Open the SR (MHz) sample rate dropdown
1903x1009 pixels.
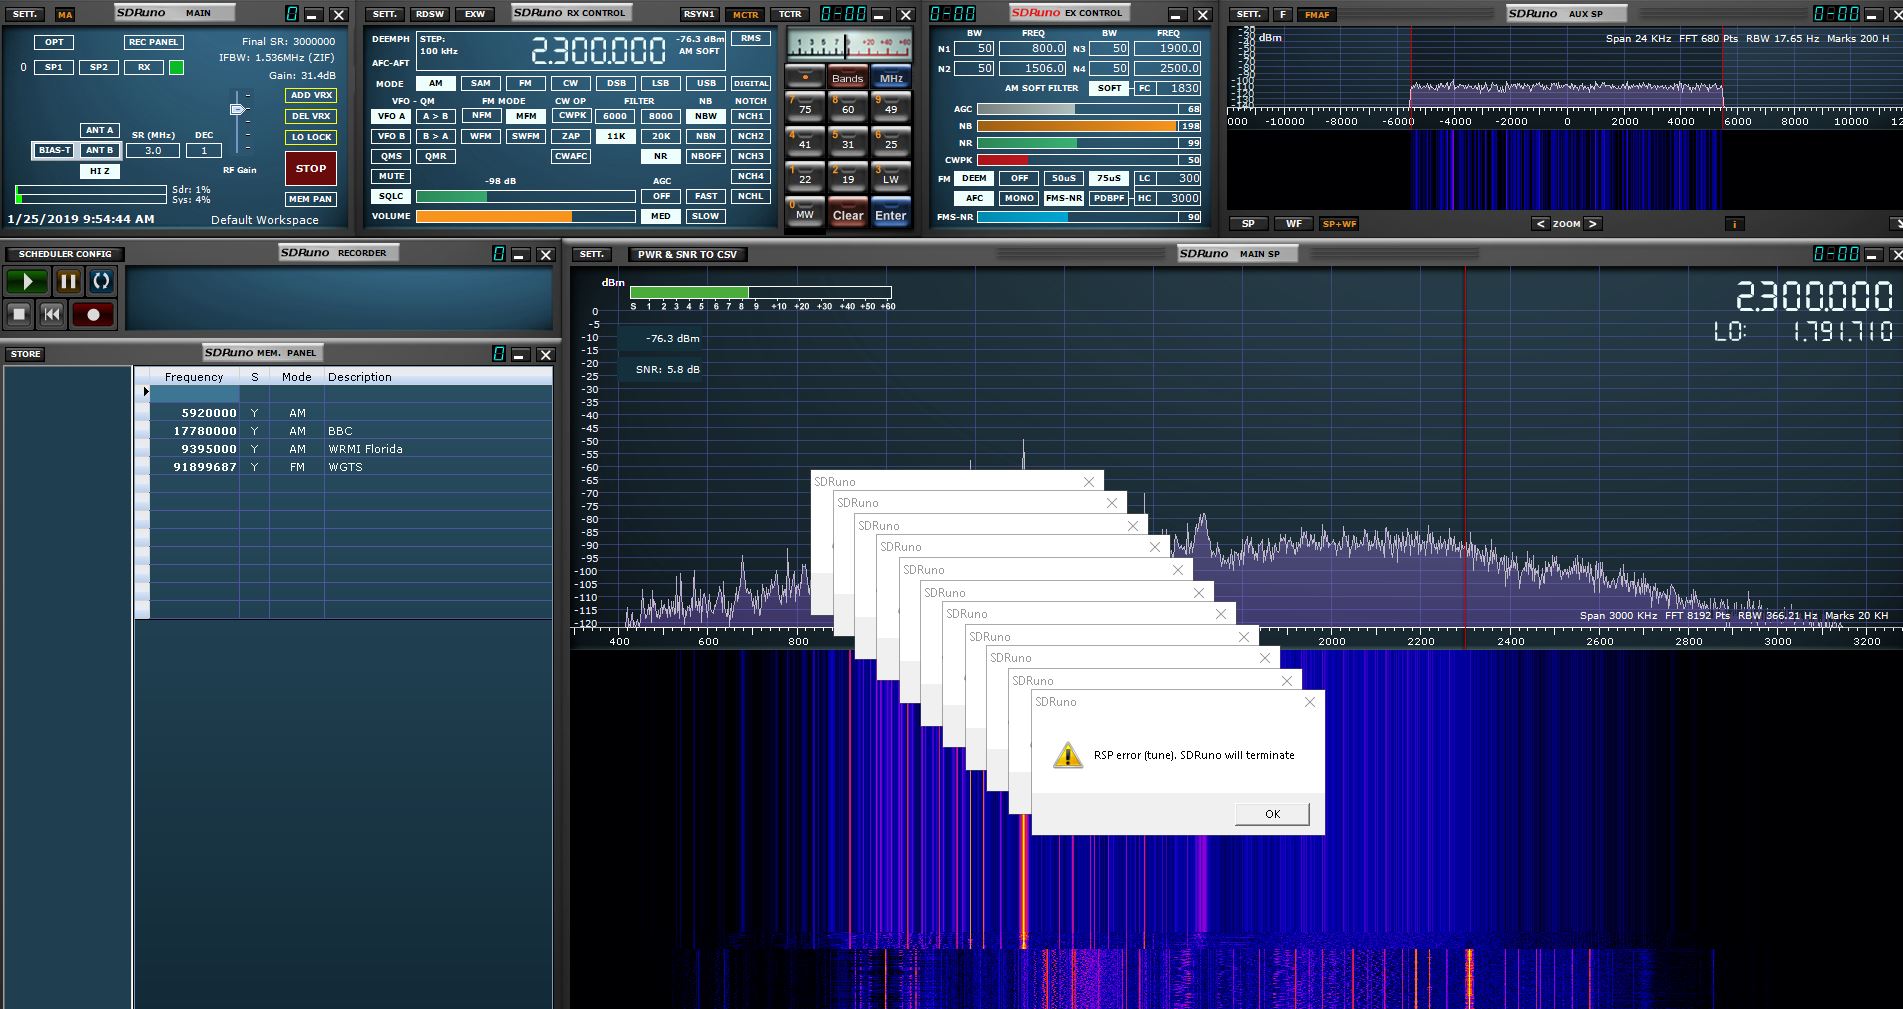(x=153, y=151)
